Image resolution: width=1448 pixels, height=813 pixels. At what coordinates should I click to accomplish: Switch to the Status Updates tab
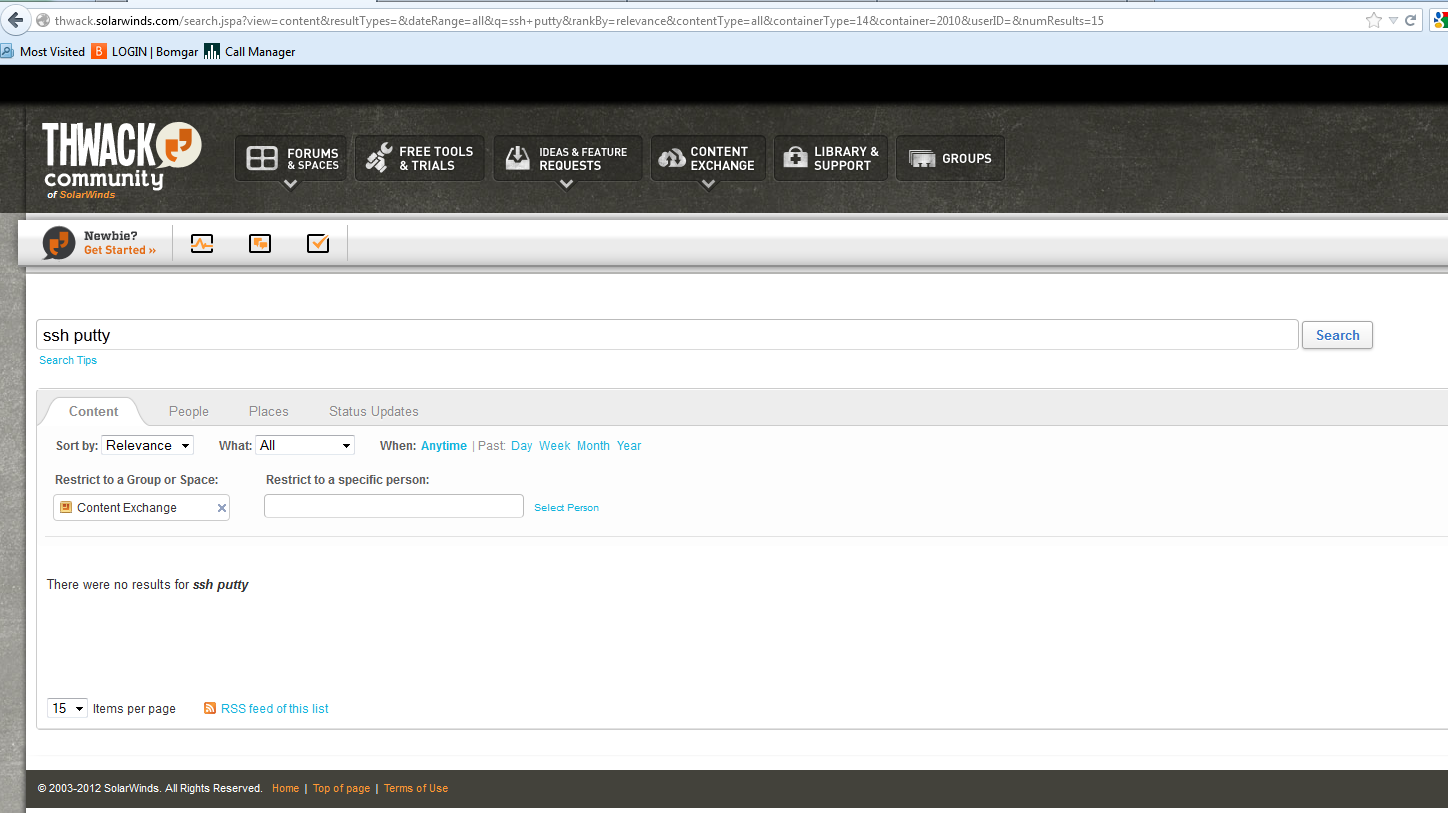[374, 411]
